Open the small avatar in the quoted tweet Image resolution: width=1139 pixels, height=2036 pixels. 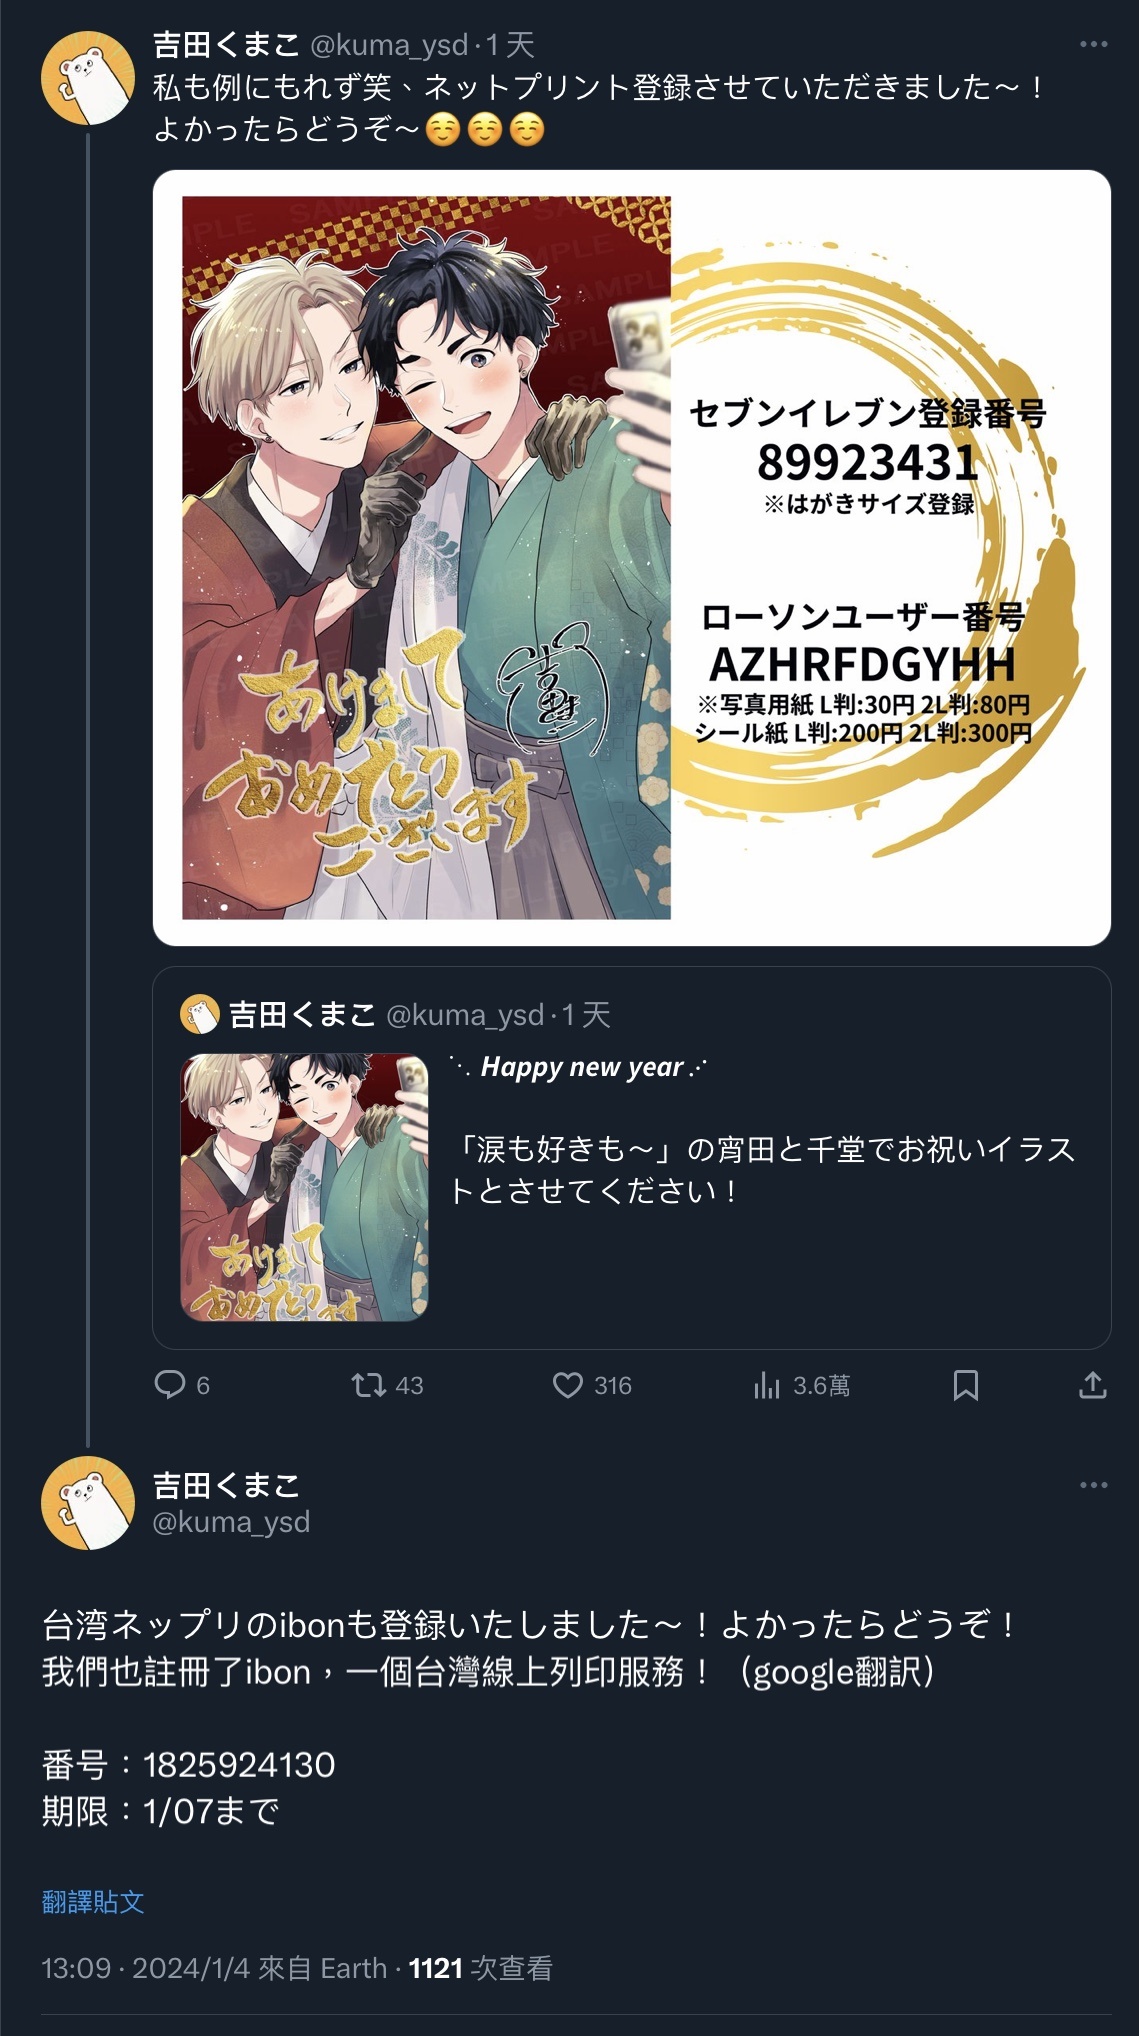[x=200, y=1015]
